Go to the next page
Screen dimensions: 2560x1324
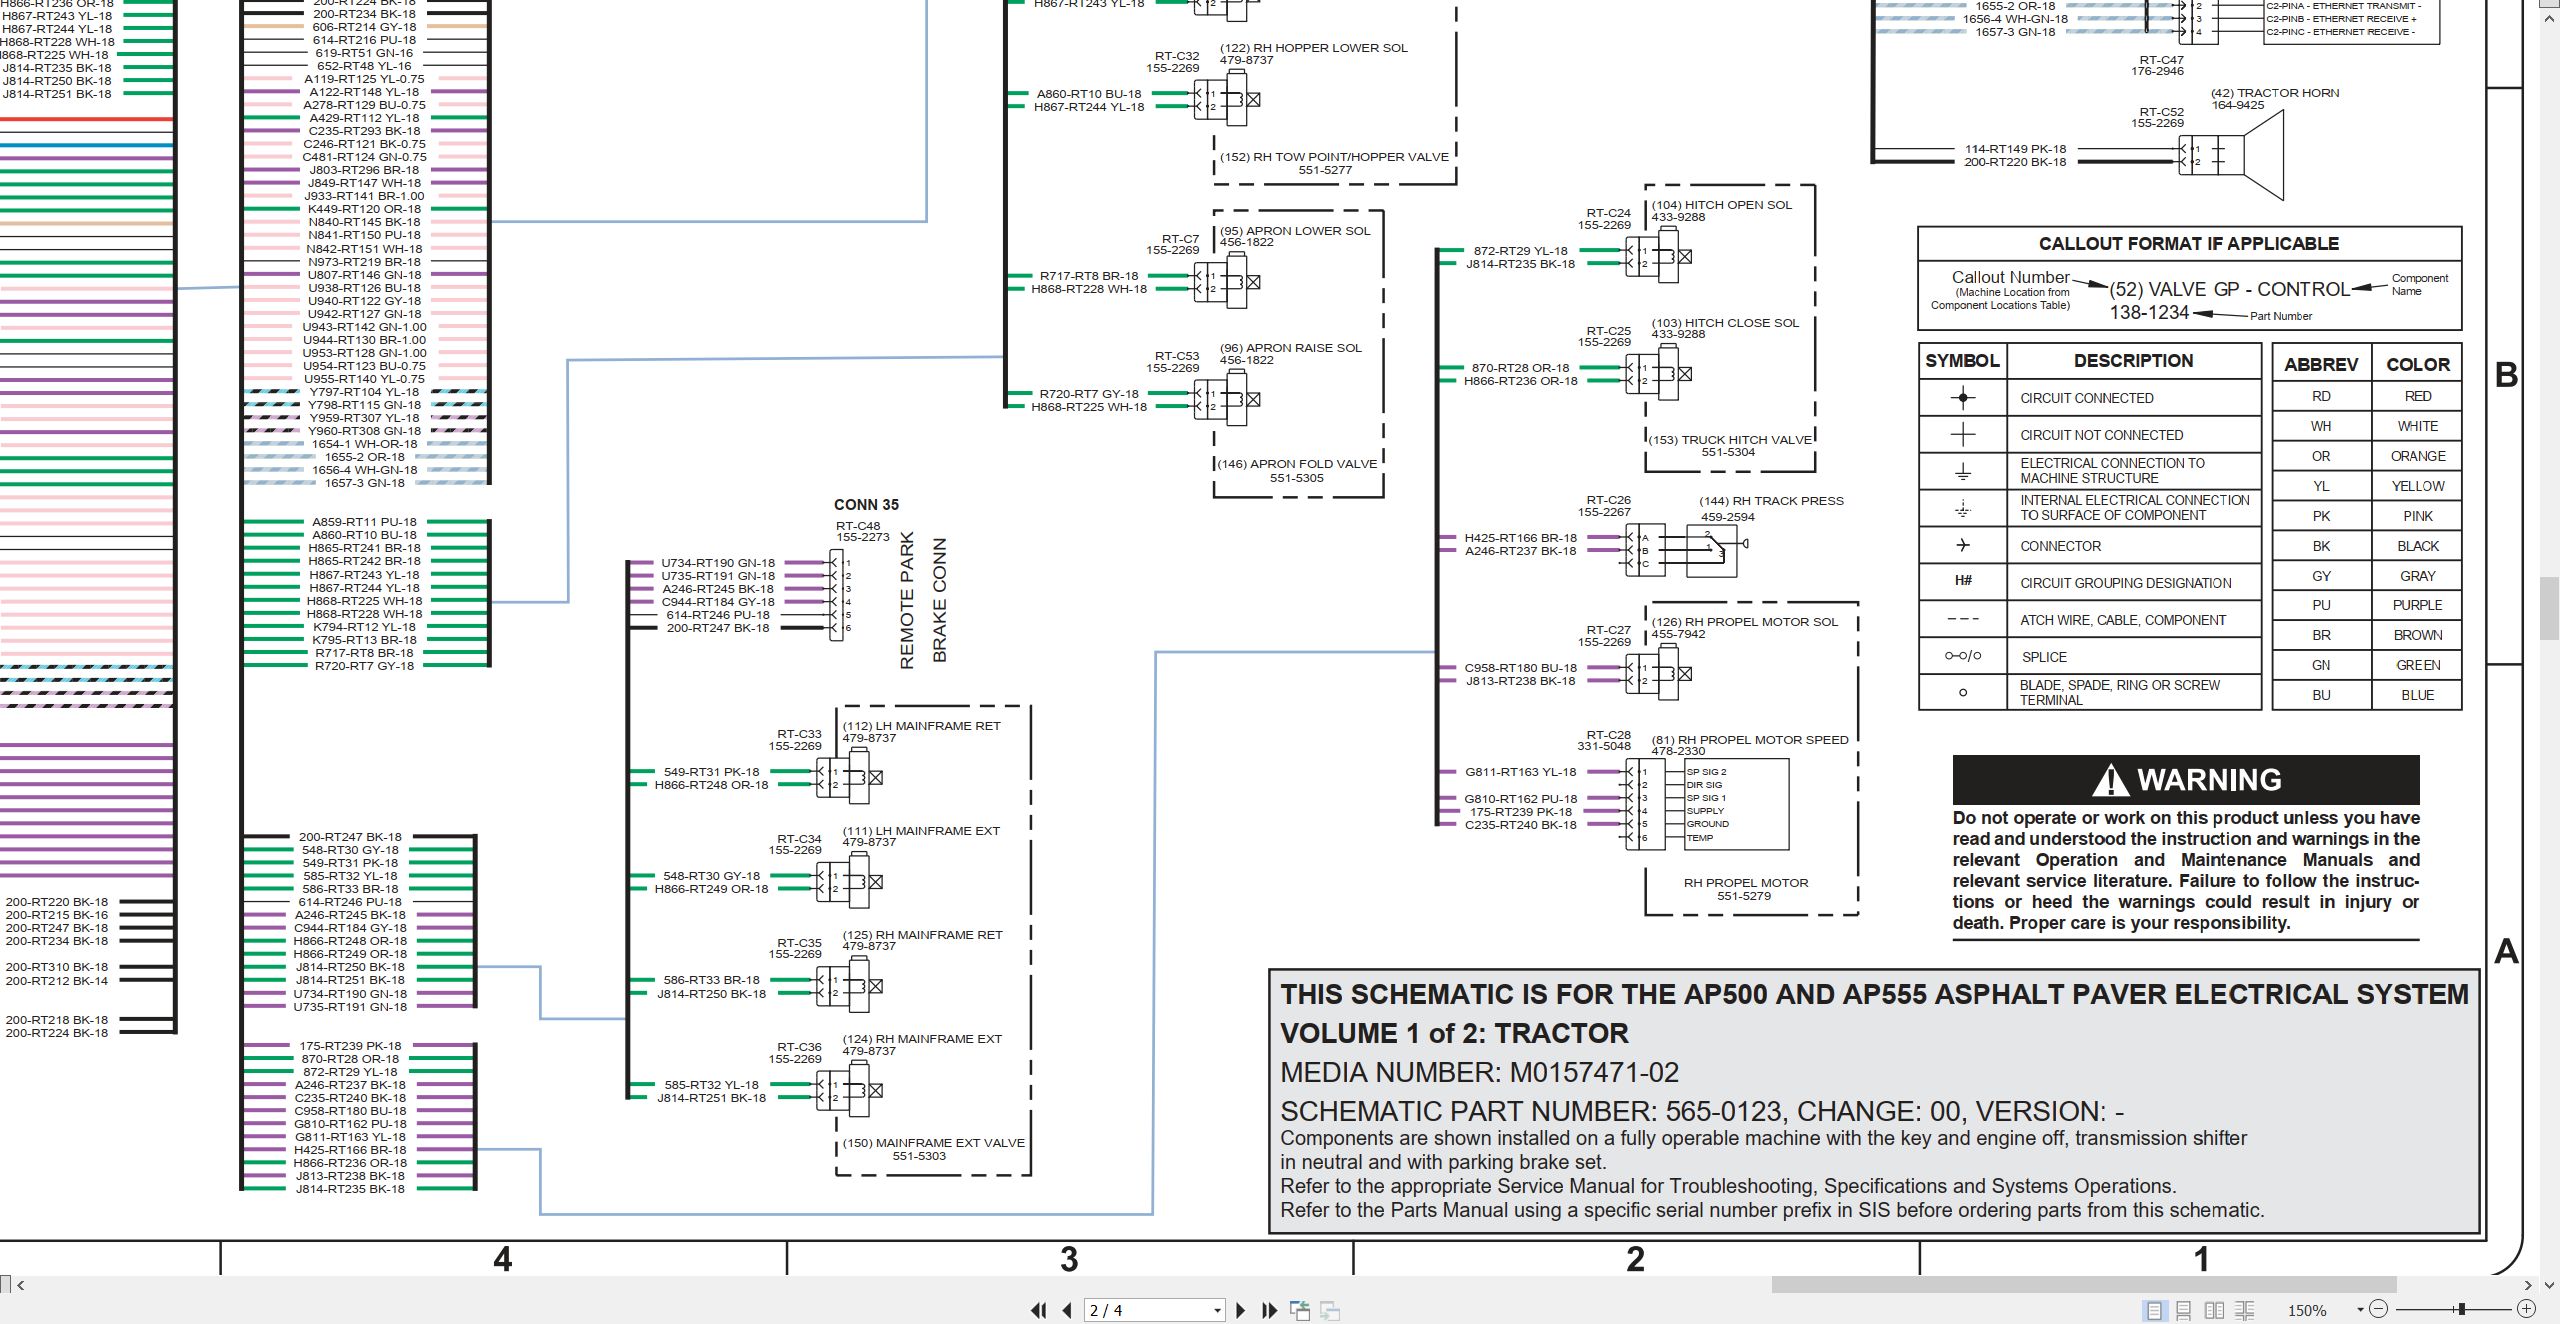pyautogui.click(x=1241, y=1310)
